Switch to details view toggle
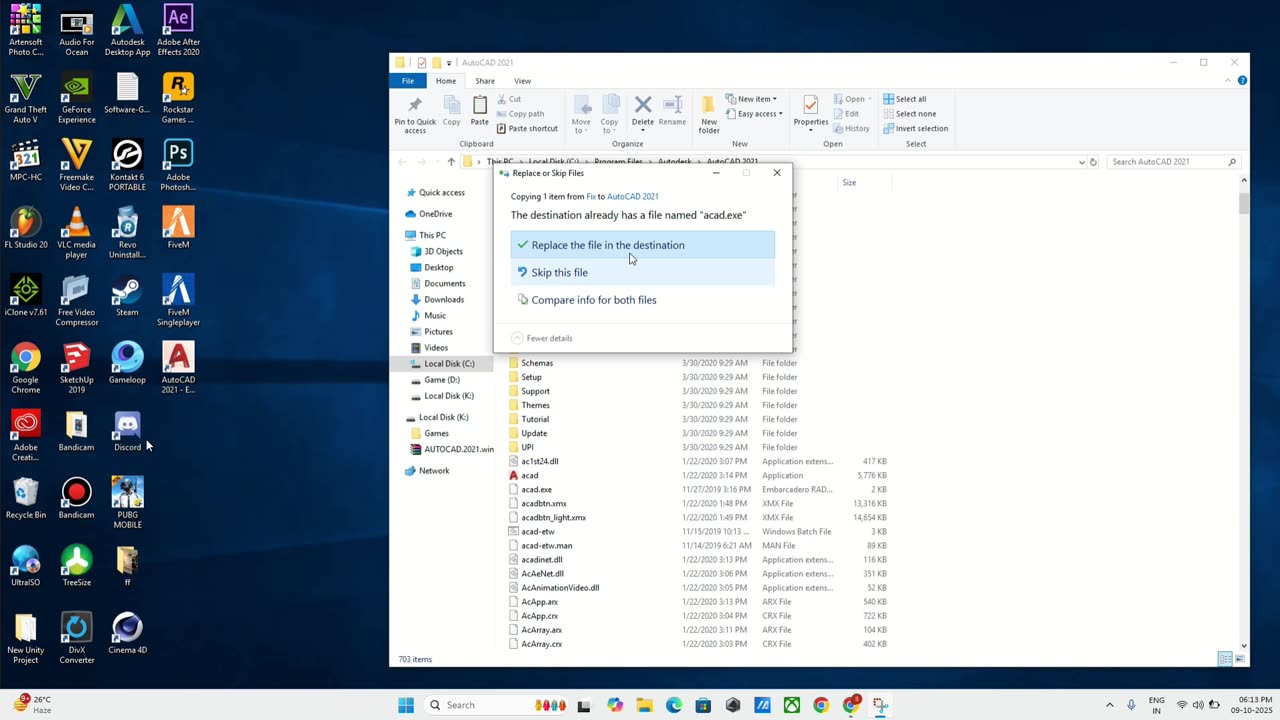The width and height of the screenshot is (1280, 720). pos(1225,659)
